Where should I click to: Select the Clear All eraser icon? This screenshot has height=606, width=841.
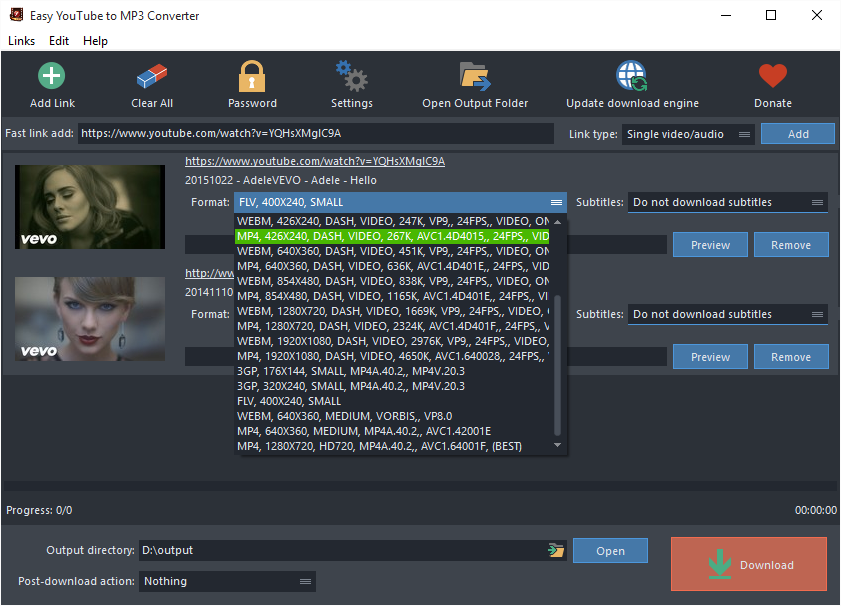pyautogui.click(x=151, y=76)
